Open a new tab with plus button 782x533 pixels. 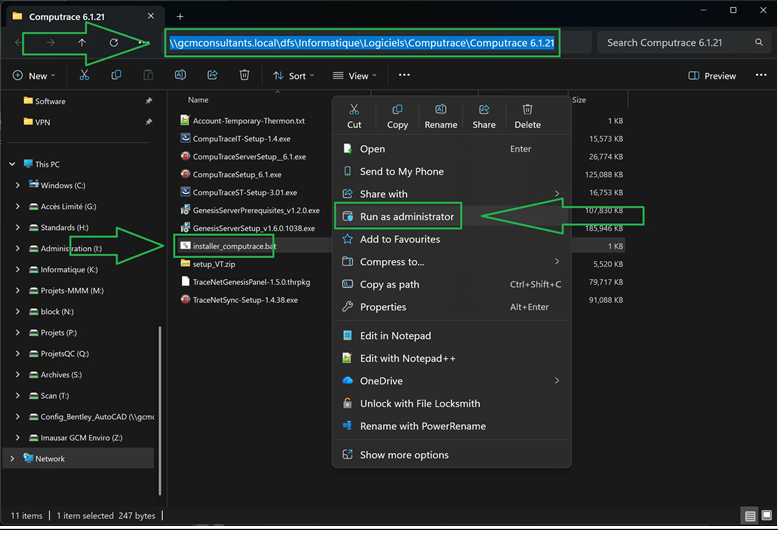pos(180,16)
